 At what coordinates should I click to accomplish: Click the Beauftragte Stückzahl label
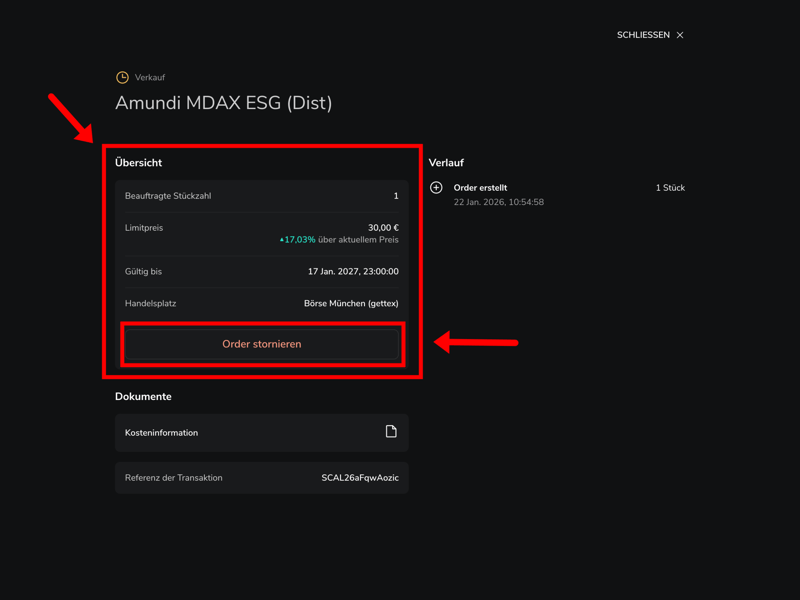point(168,196)
